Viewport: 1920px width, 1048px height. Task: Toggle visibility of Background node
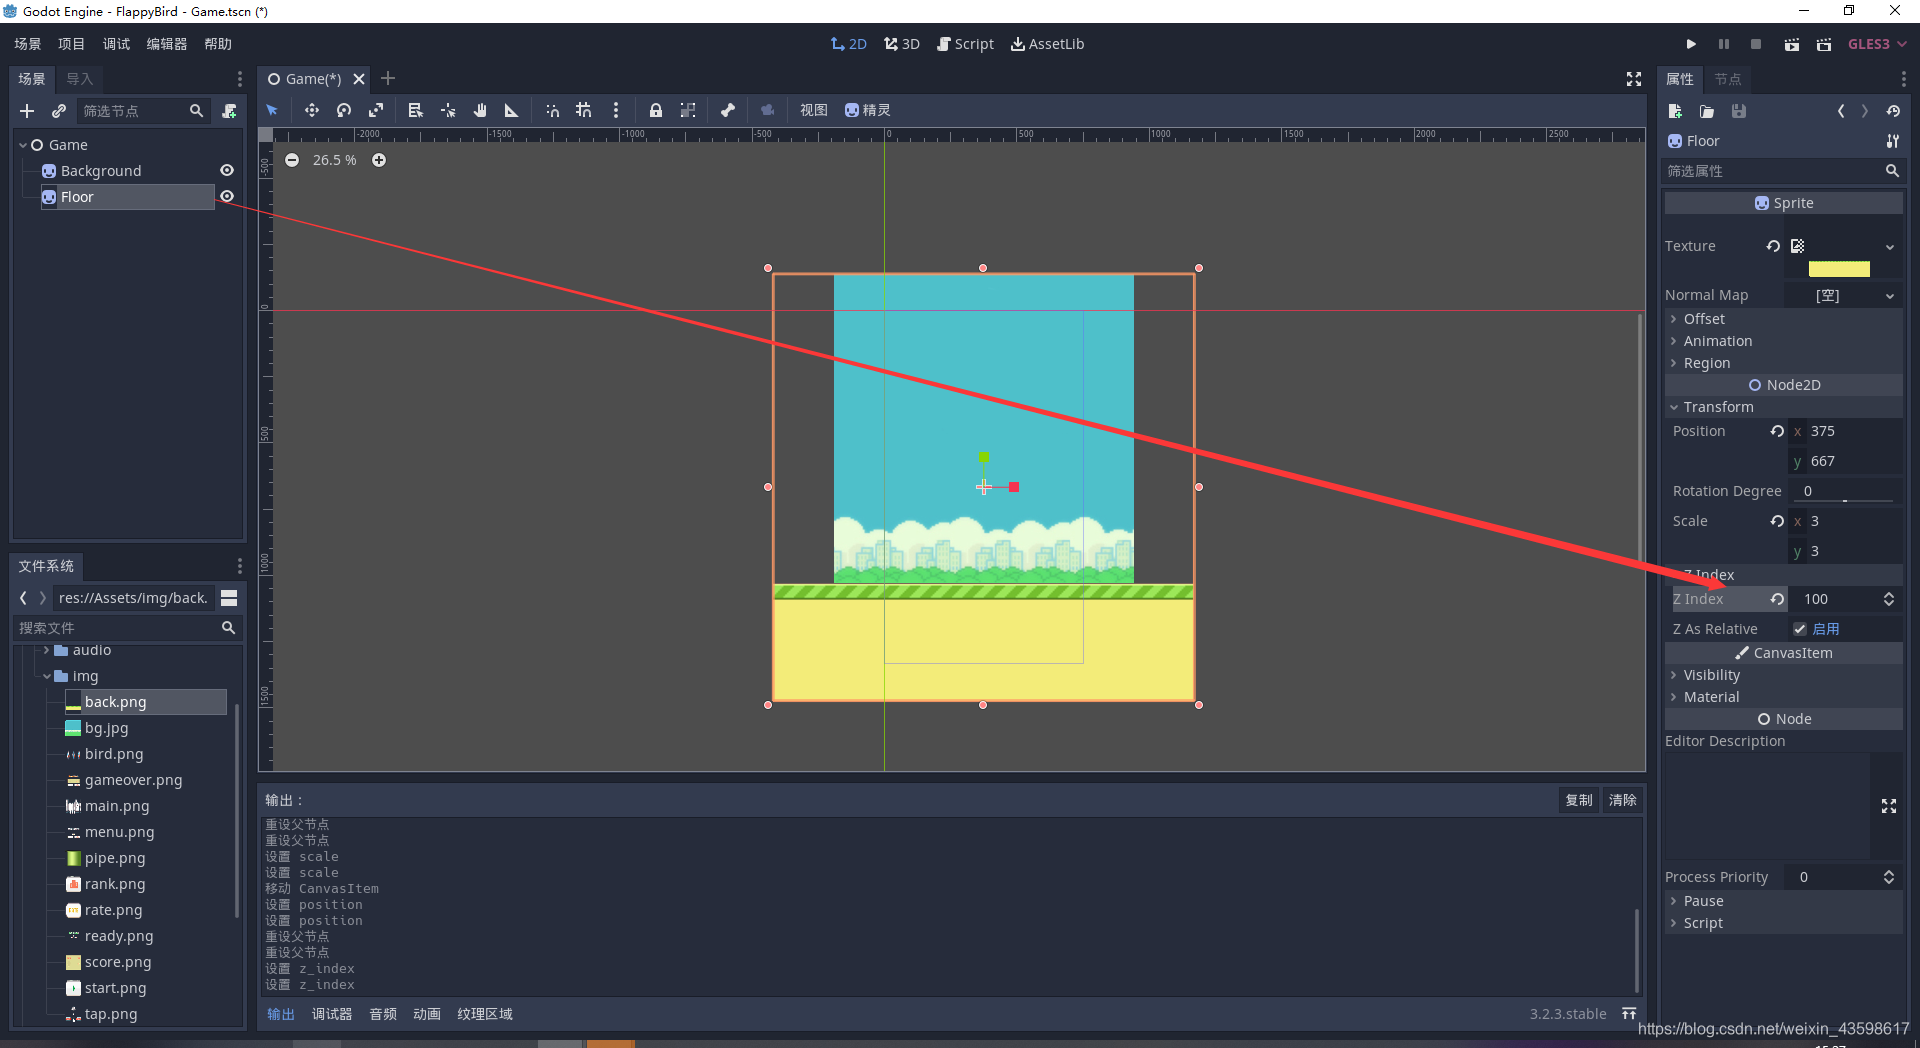point(227,171)
